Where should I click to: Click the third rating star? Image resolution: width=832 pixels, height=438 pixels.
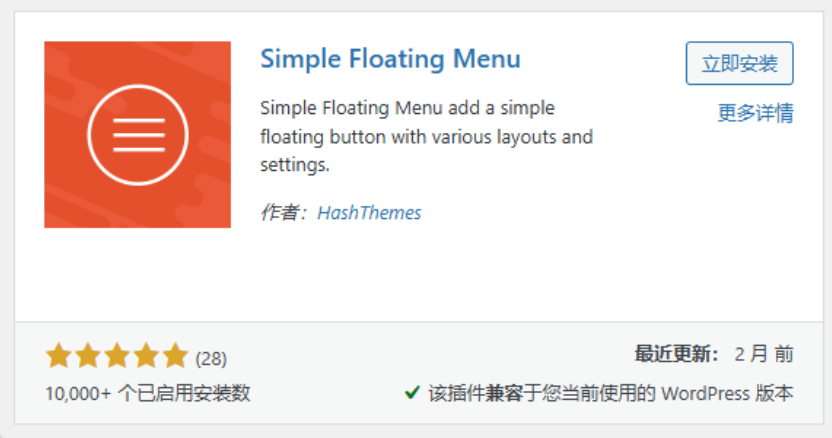coord(117,356)
